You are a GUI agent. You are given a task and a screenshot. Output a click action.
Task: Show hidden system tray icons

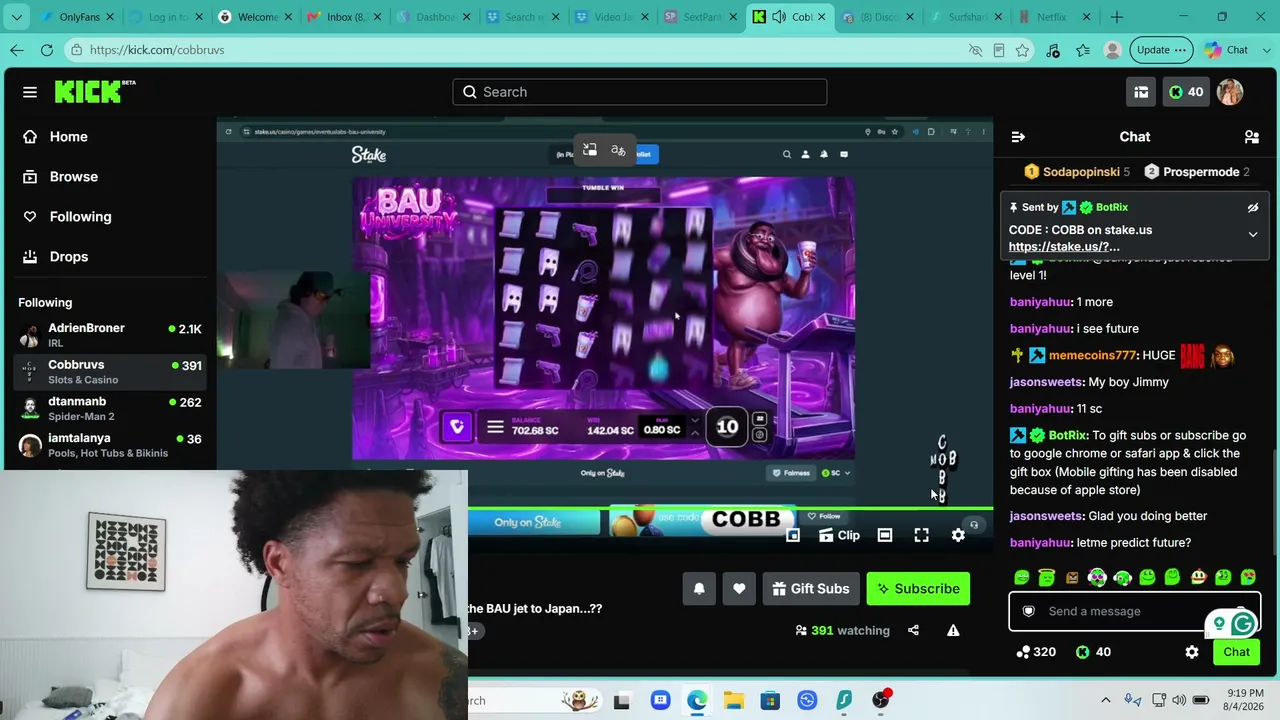[x=1105, y=700]
